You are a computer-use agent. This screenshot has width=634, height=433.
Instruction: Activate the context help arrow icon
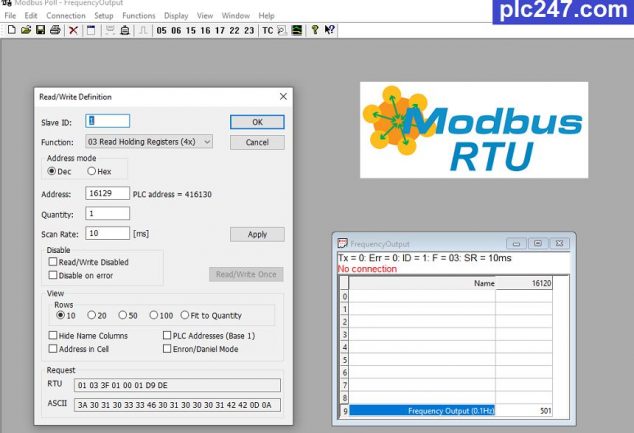[330, 30]
